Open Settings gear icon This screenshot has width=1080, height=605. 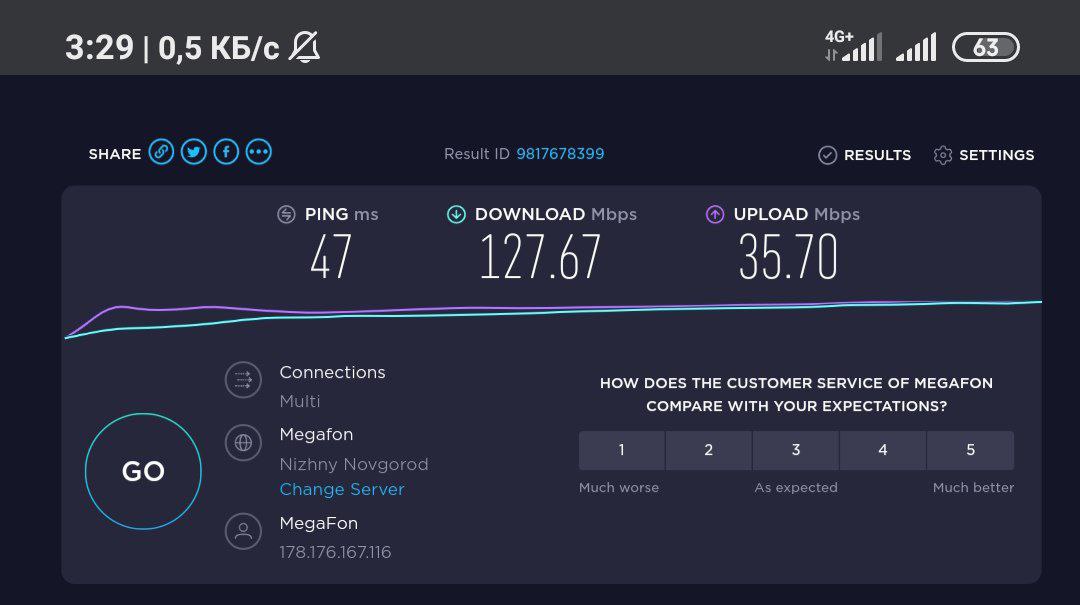click(942, 155)
